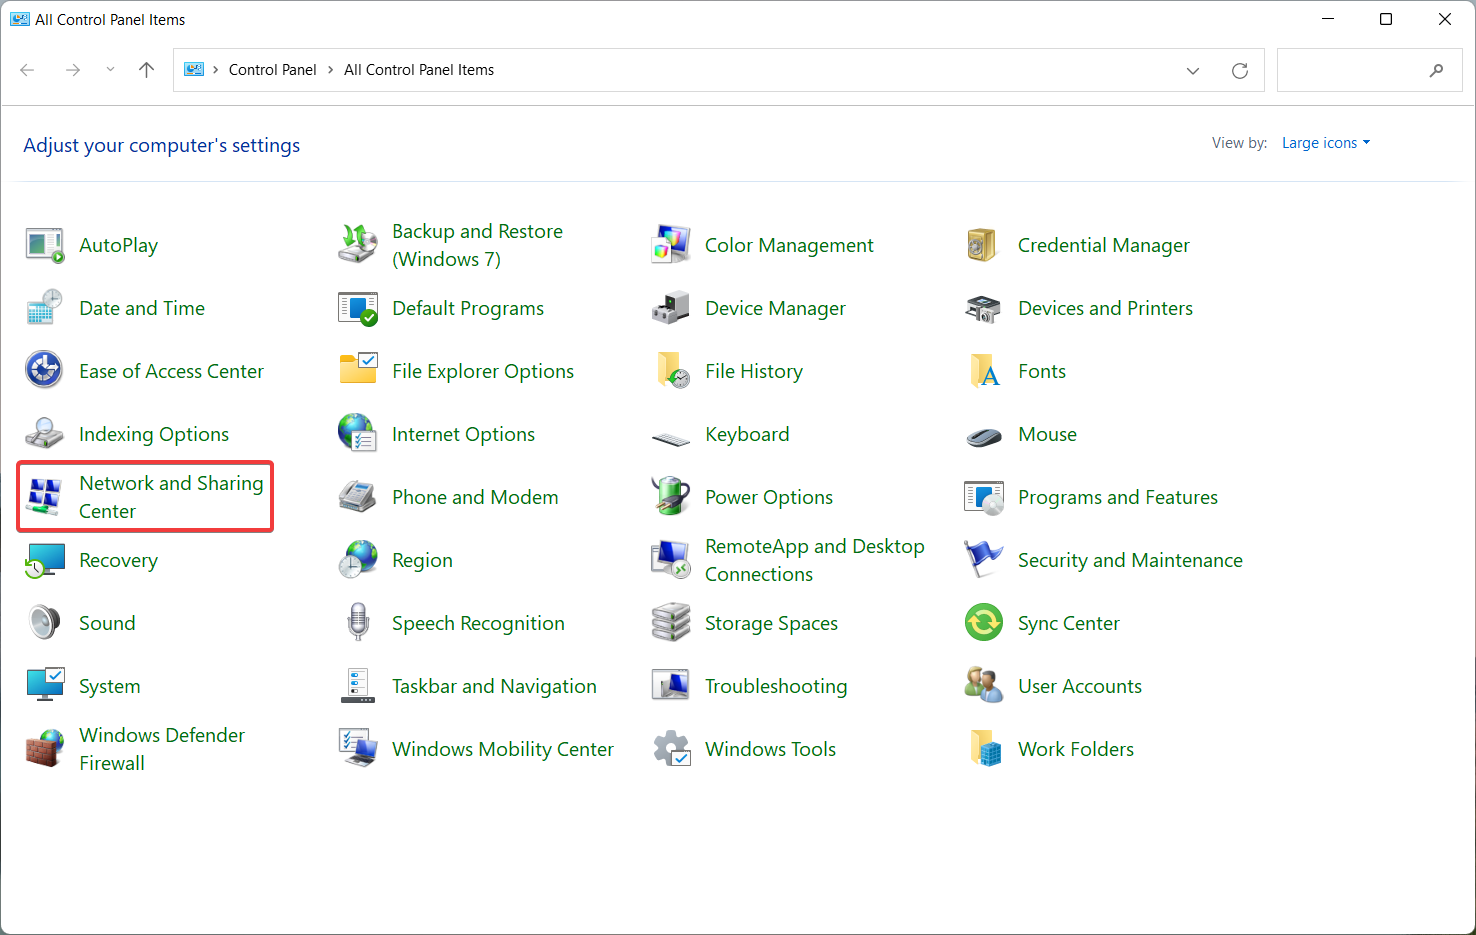This screenshot has height=935, width=1476.
Task: Open the Windows Defender Firewall icon
Action: point(44,749)
